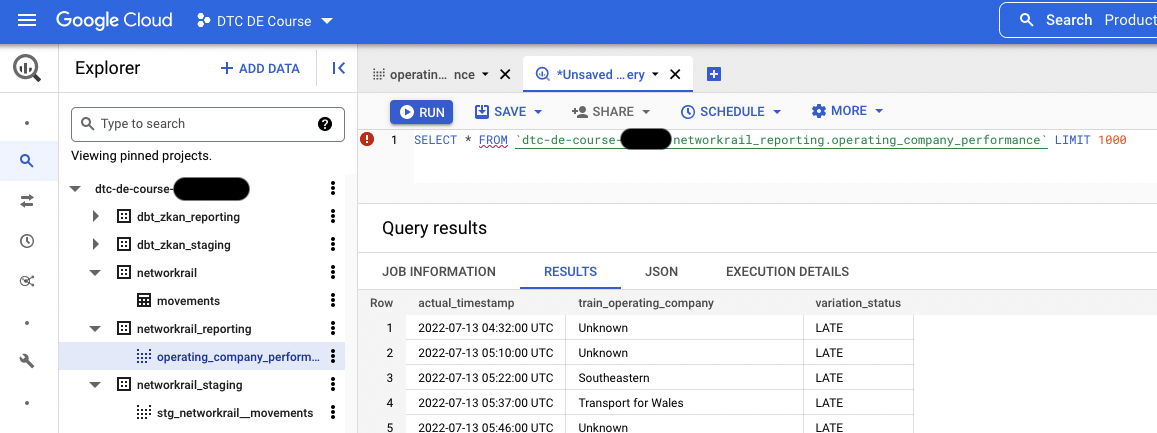Open the JSON results tab
Viewport: 1157px width, 433px height.
661,271
